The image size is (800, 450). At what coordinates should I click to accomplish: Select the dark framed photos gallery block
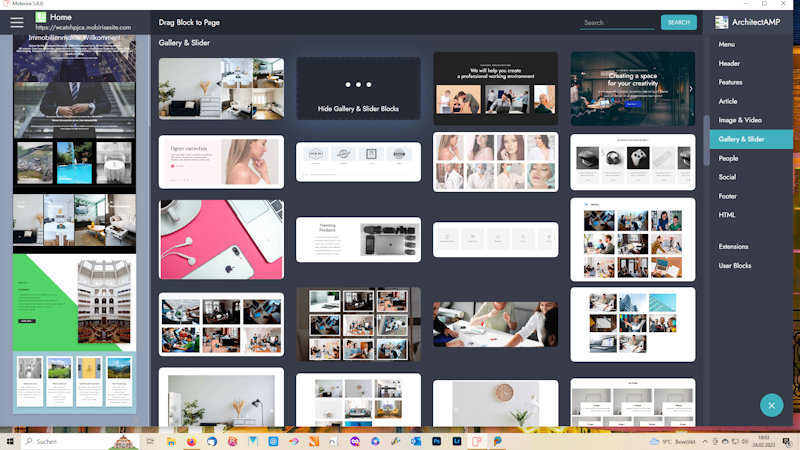pyautogui.click(x=358, y=324)
